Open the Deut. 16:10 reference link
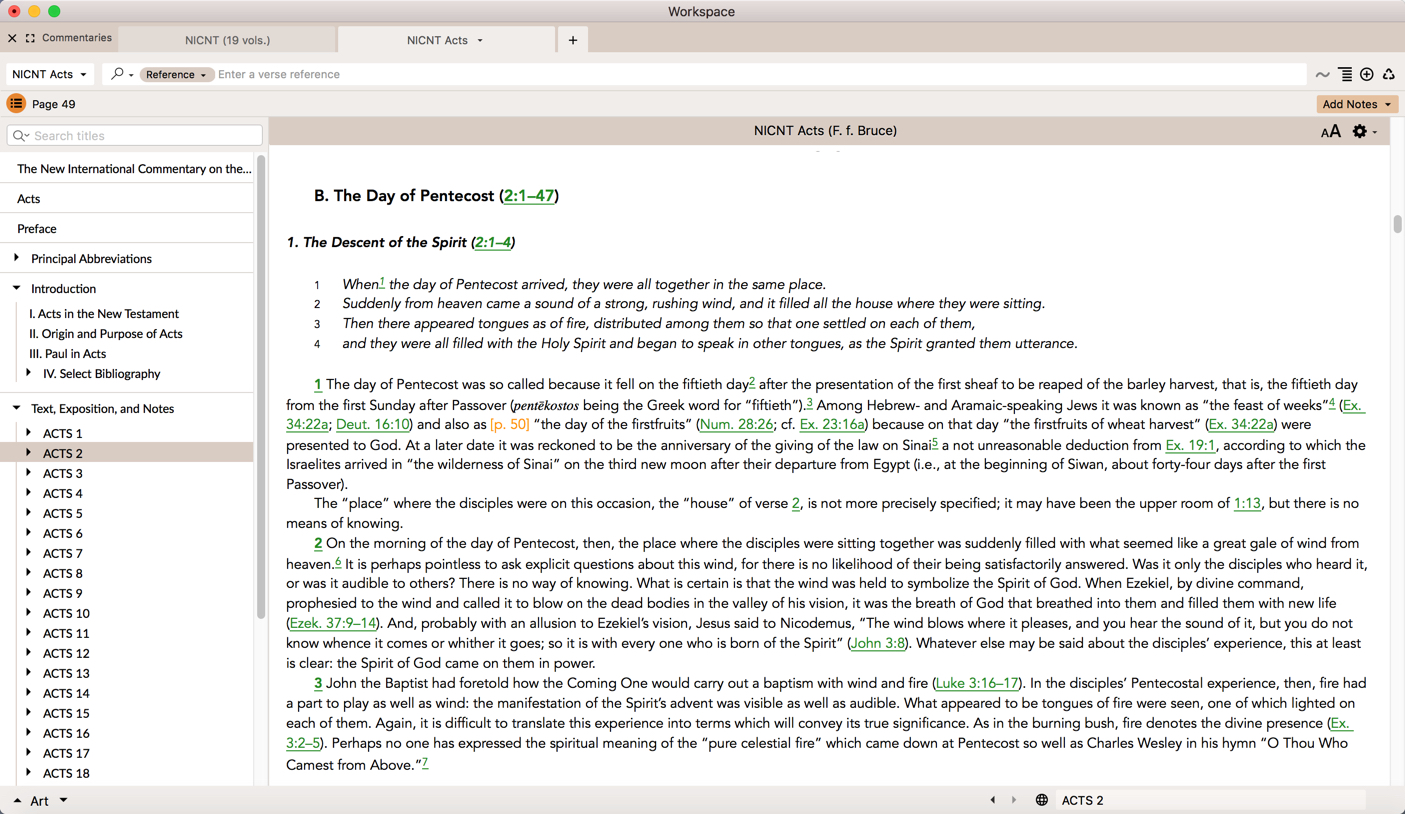Viewport: 1405px width, 814px height. (372, 425)
